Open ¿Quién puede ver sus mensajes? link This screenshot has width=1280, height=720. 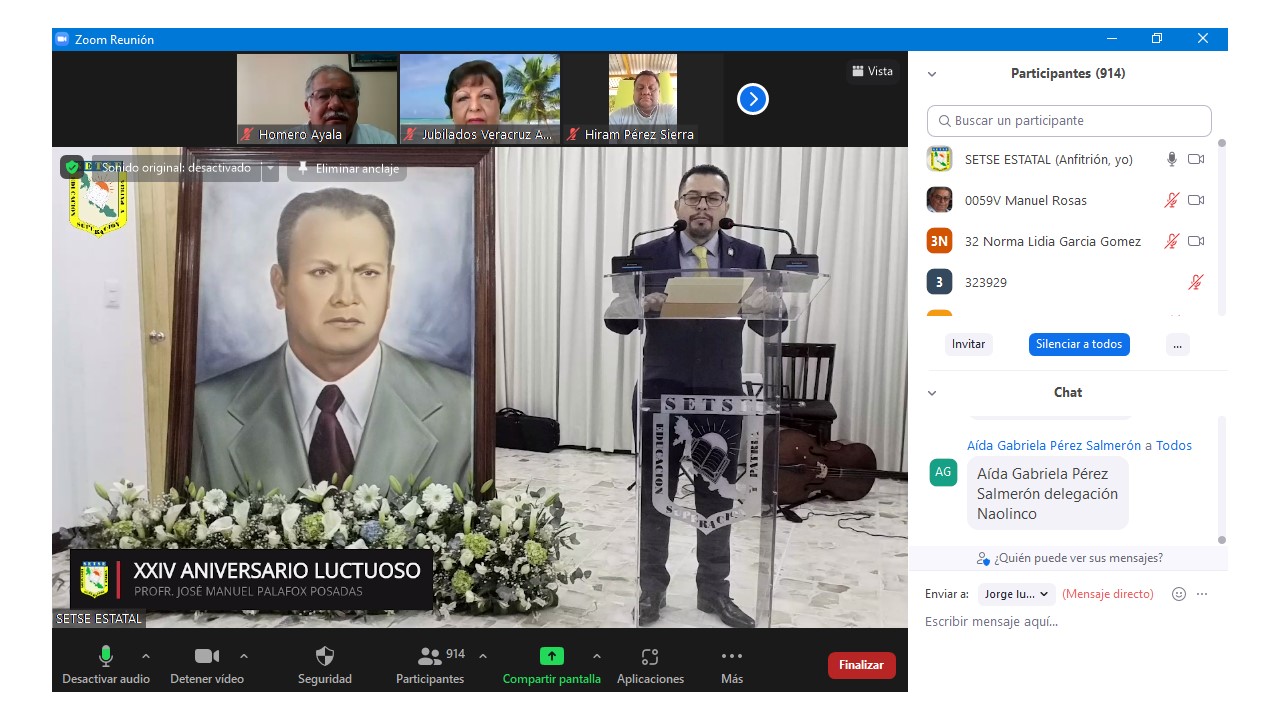(1069, 558)
